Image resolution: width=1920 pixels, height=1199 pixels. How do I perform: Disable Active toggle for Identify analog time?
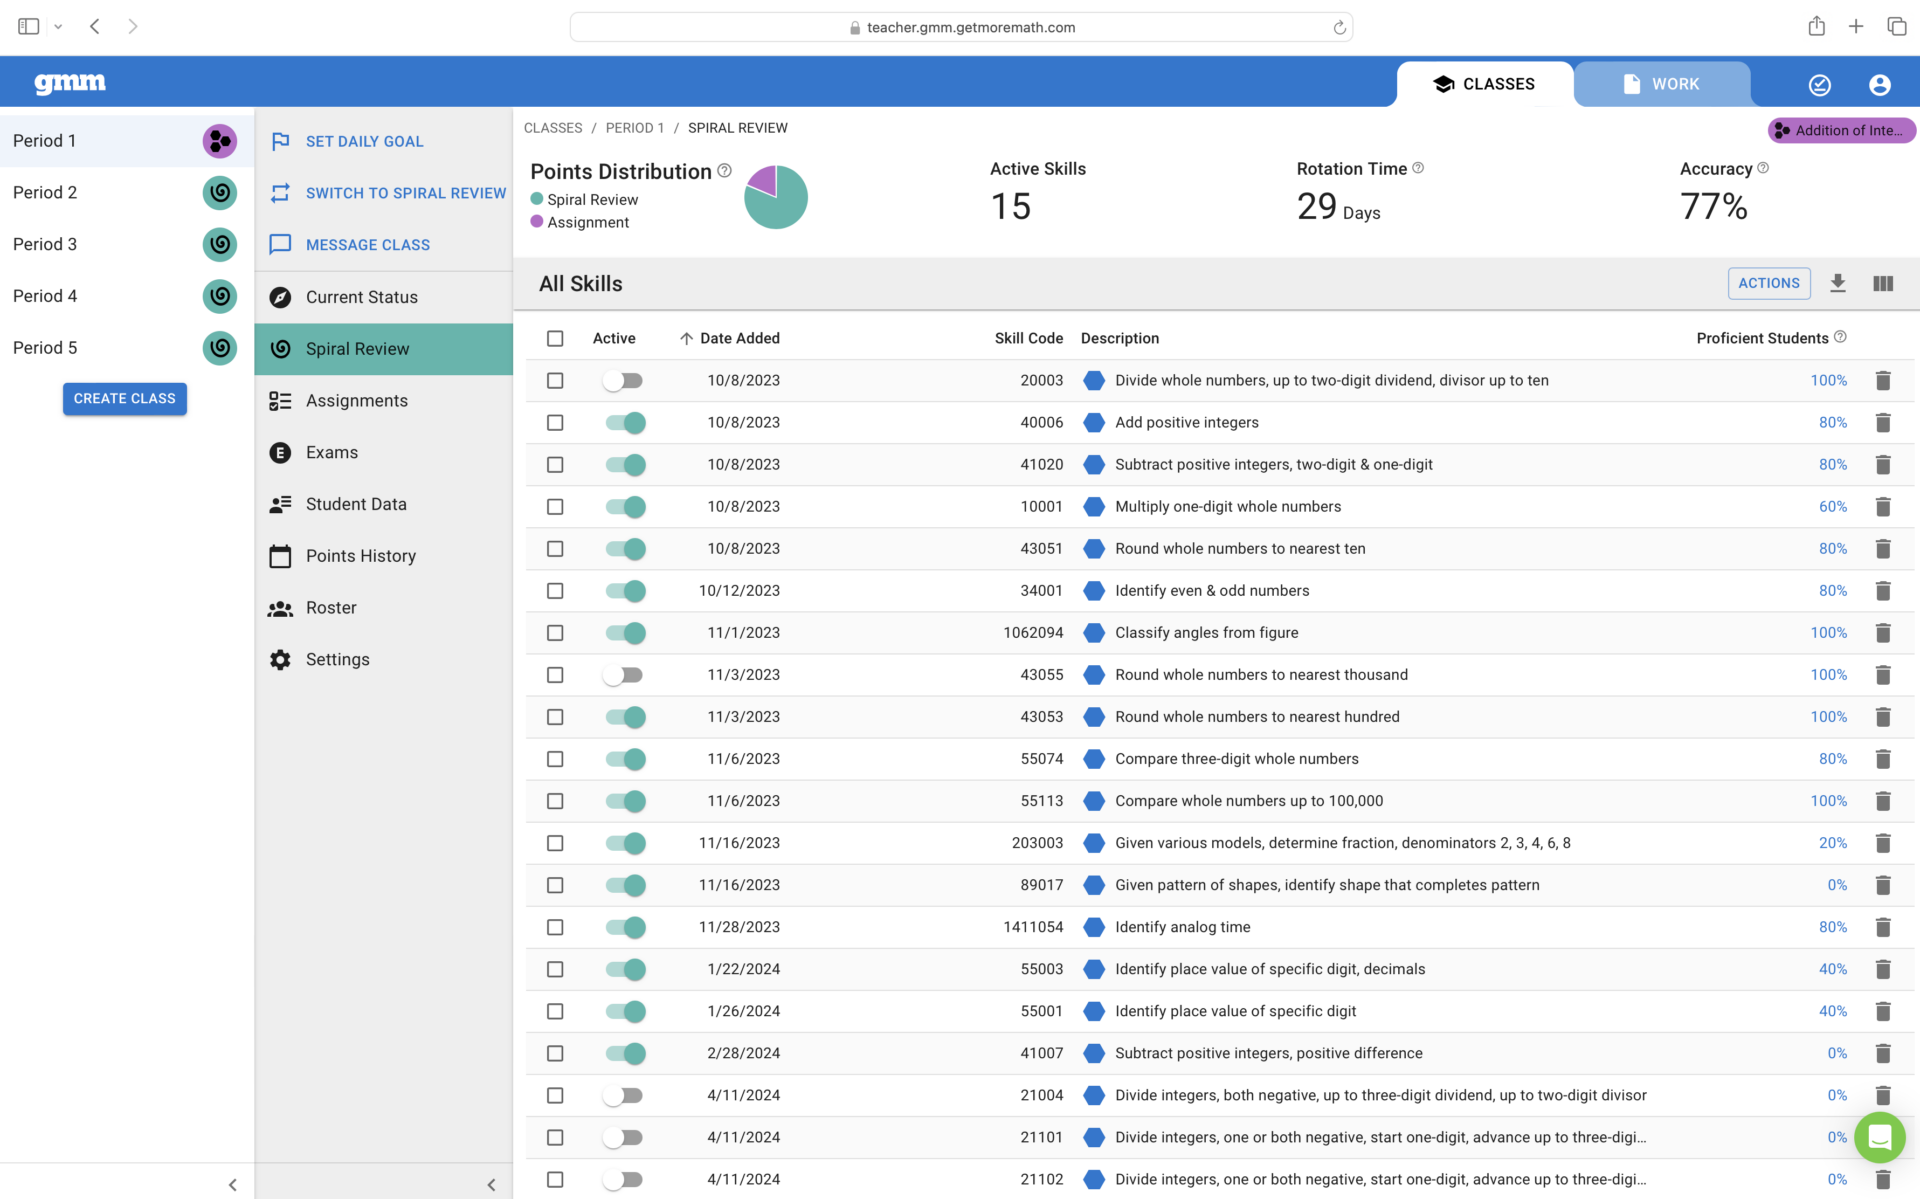[x=625, y=927]
